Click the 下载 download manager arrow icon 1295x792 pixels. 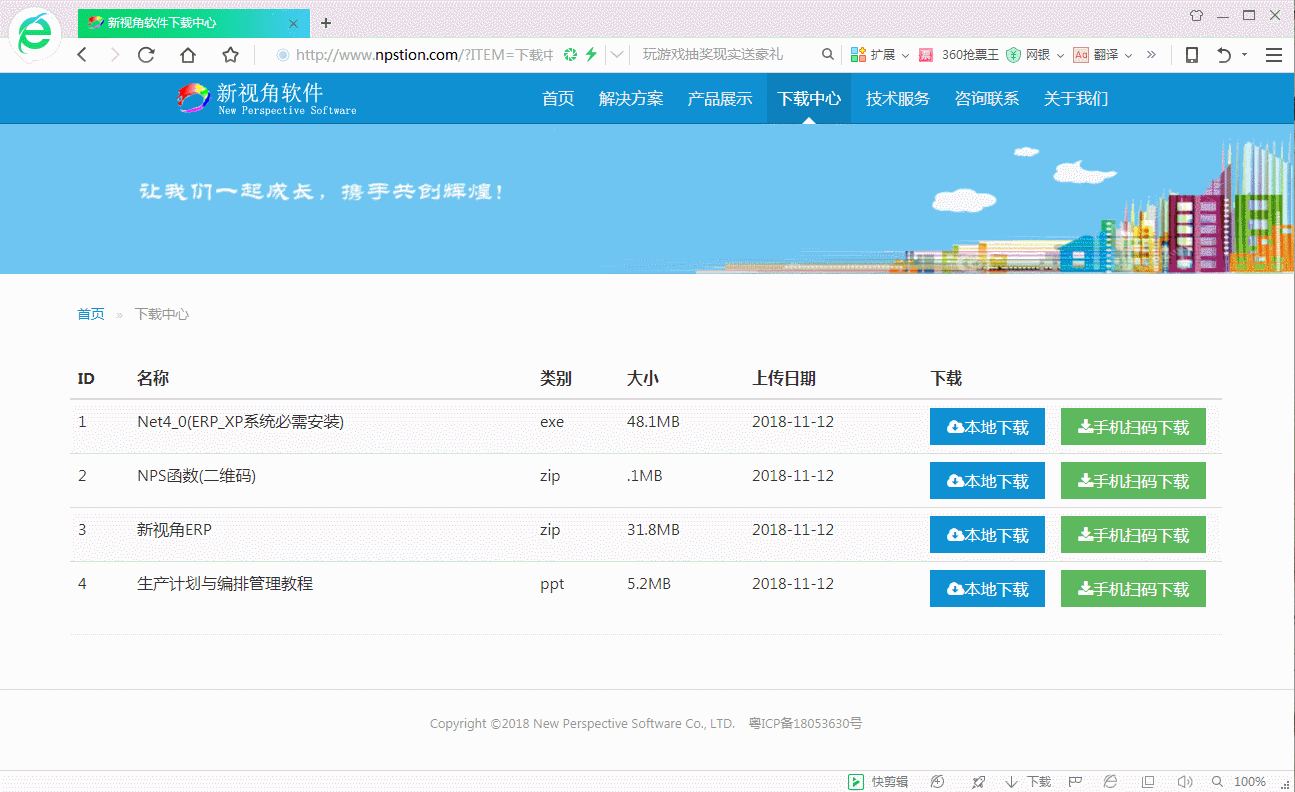1010,781
